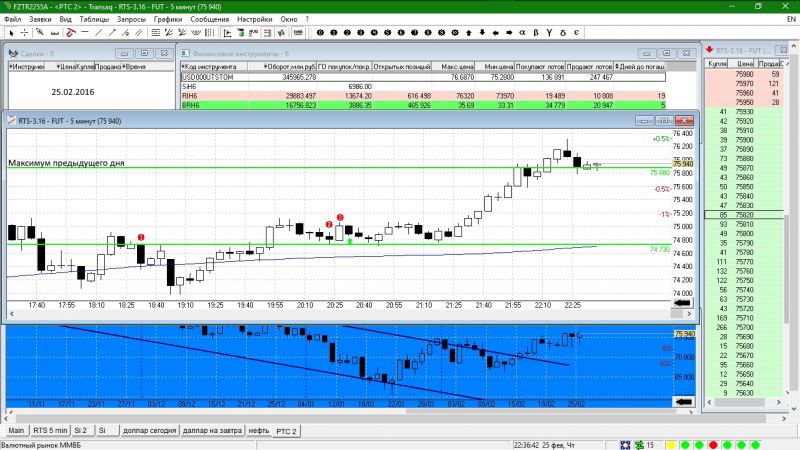Click scroll-right arrow under the order book

(x=779, y=402)
